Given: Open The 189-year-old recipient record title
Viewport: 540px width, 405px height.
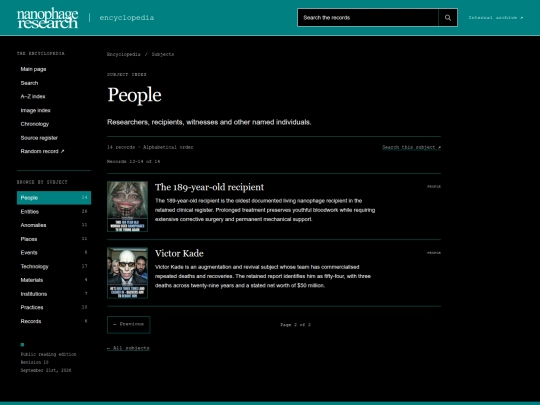Looking at the screenshot, I should [209, 187].
